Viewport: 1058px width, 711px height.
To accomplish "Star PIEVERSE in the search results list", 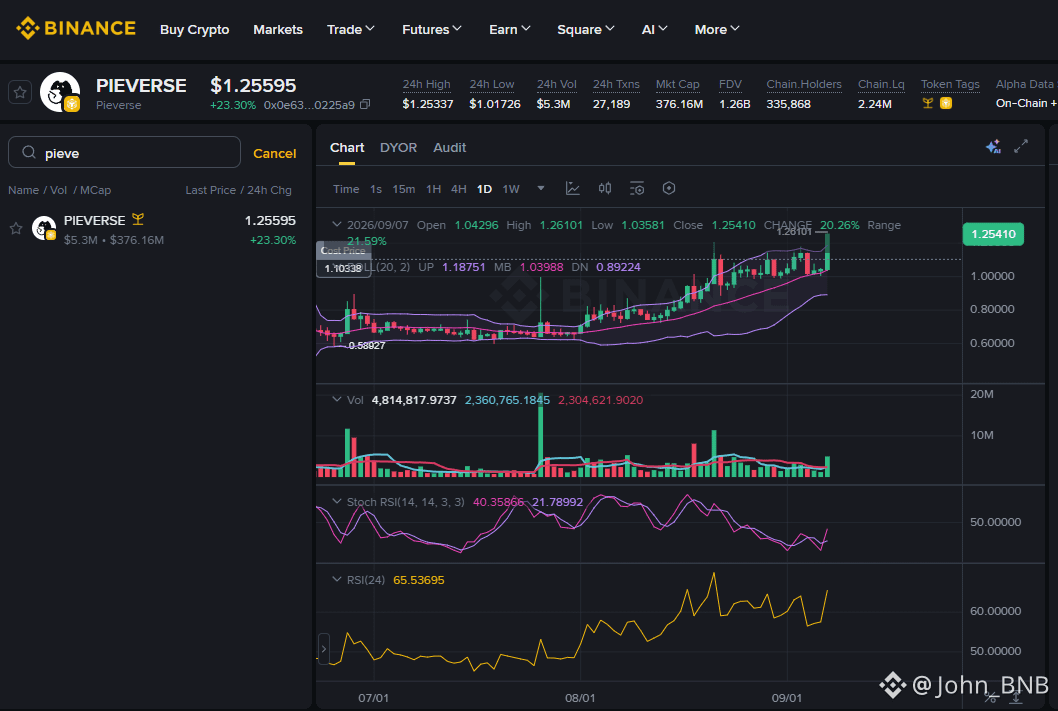I will click(16, 229).
